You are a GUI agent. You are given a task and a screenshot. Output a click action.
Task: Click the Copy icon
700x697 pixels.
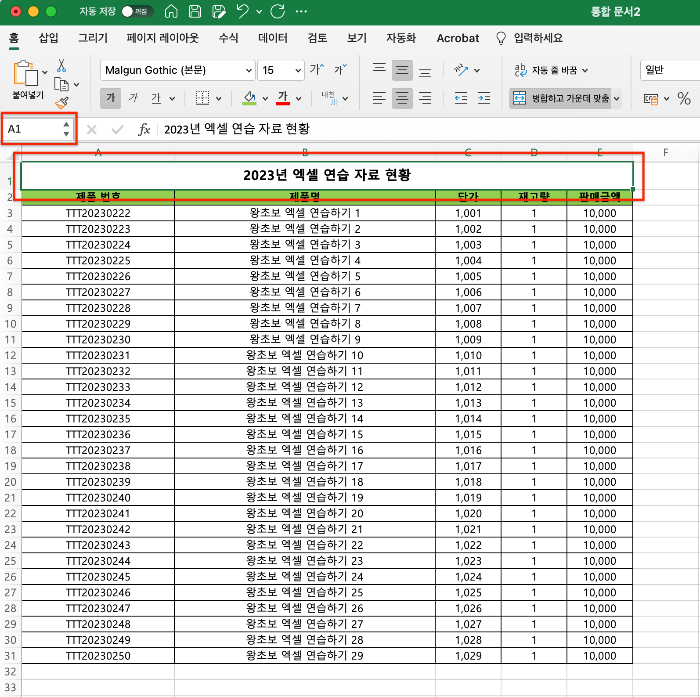61,84
